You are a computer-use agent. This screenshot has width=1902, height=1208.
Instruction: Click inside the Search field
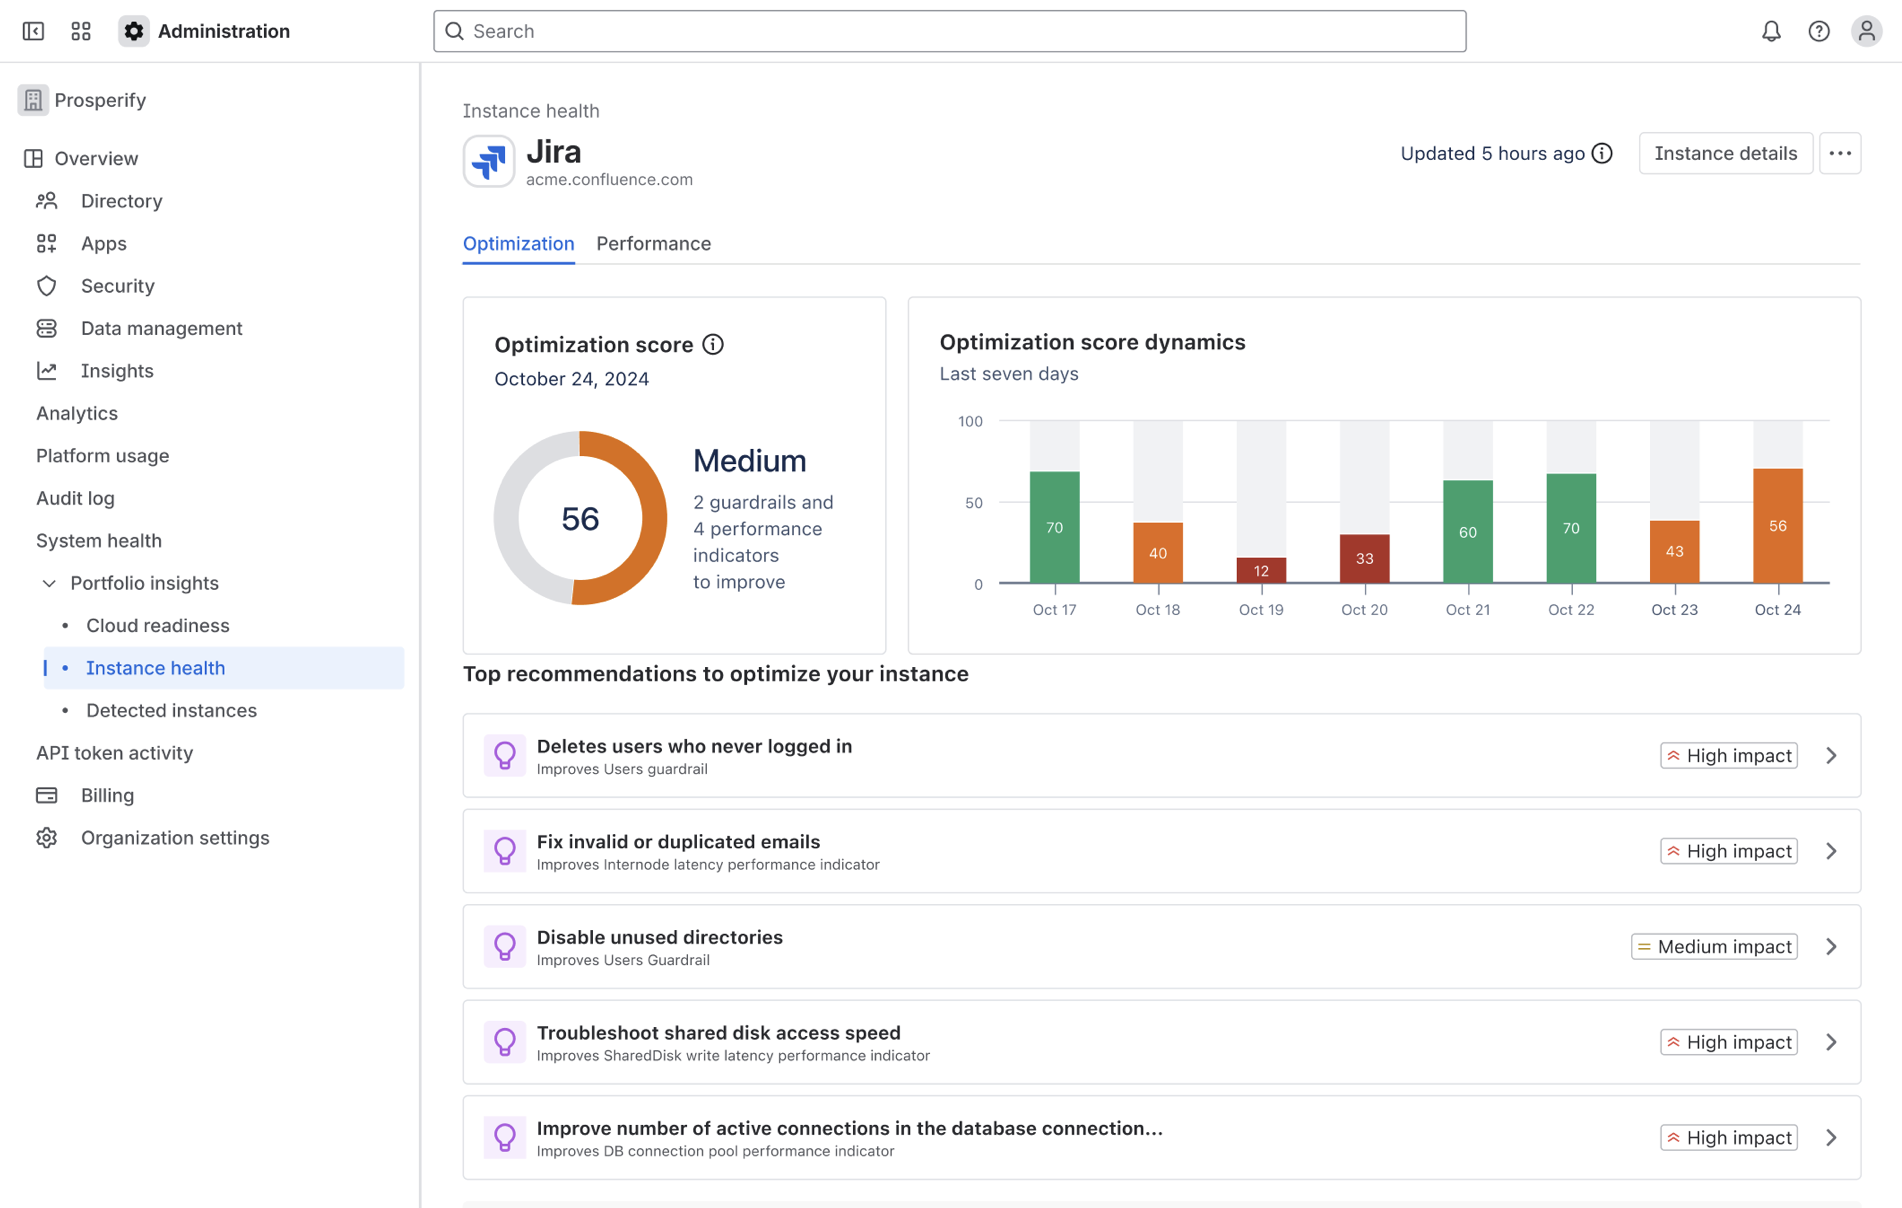pos(949,31)
